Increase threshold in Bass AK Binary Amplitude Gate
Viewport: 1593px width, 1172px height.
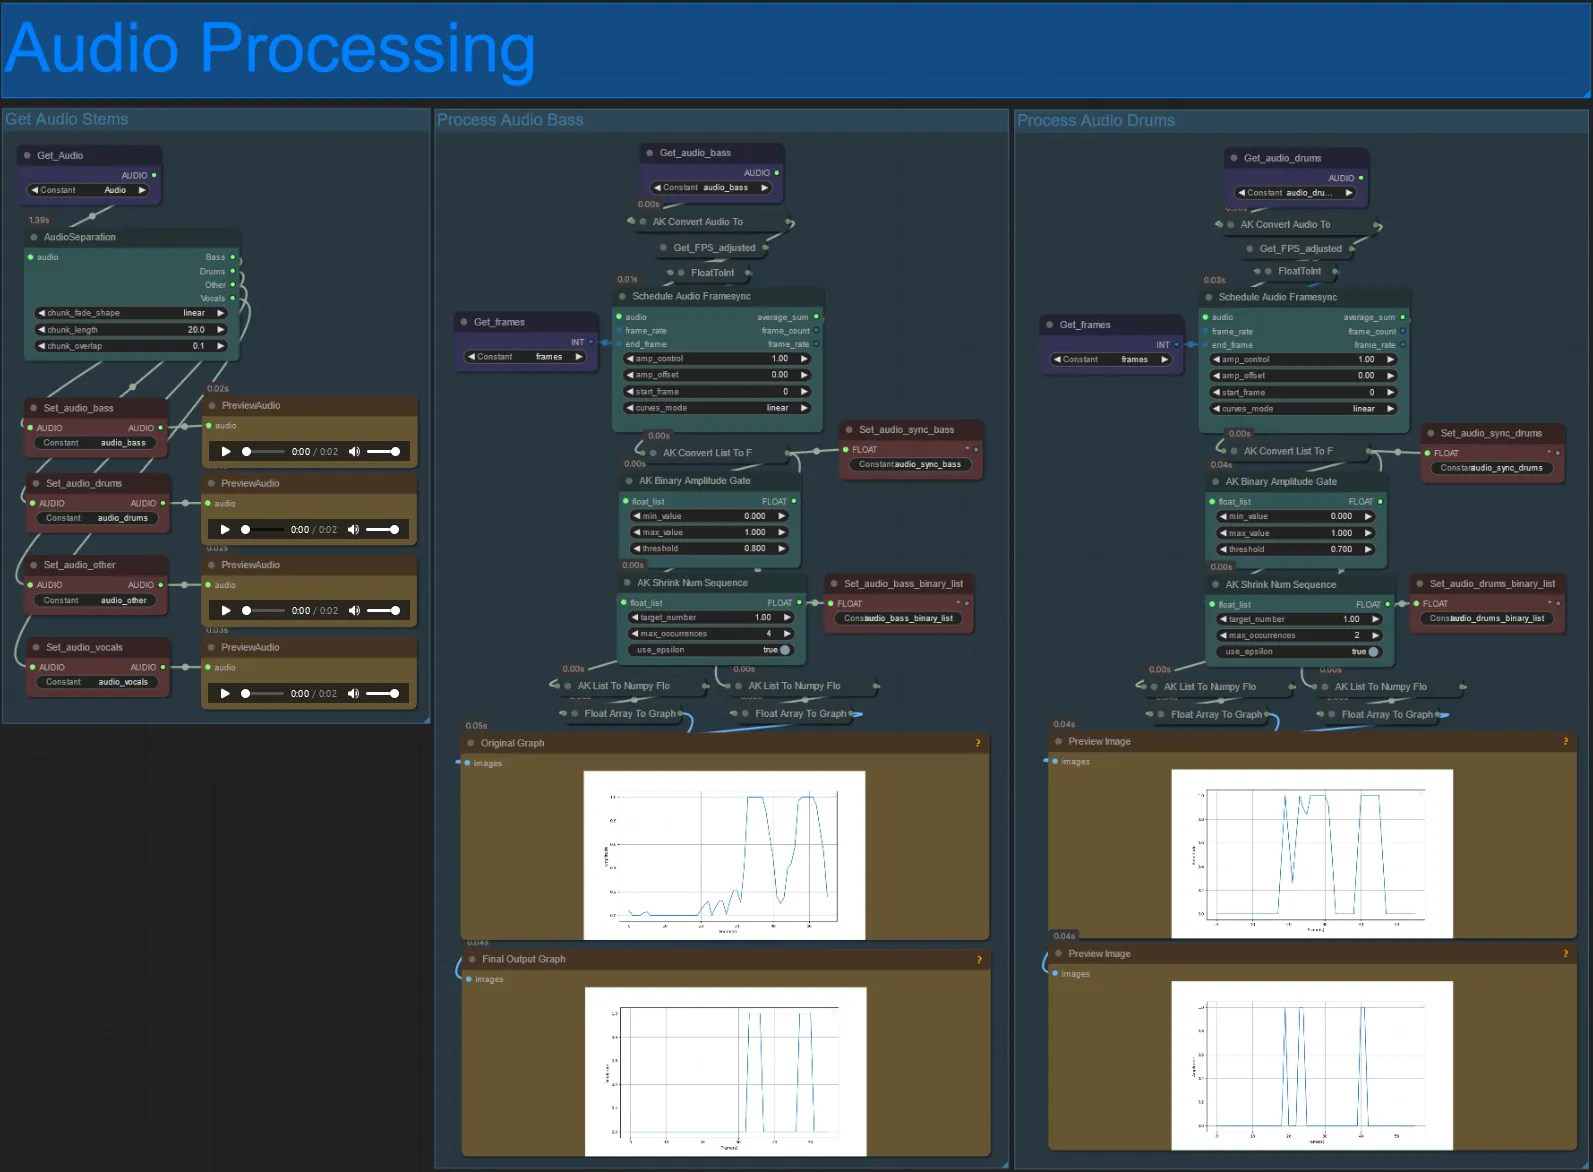coord(782,549)
